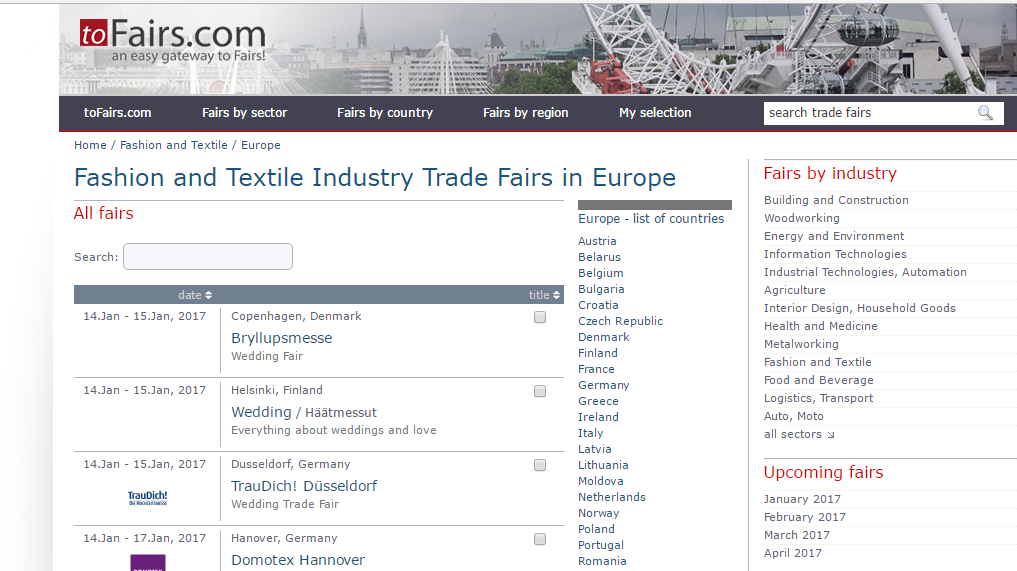
Task: Open Fashion and Textile breadcrumb
Action: [174, 145]
